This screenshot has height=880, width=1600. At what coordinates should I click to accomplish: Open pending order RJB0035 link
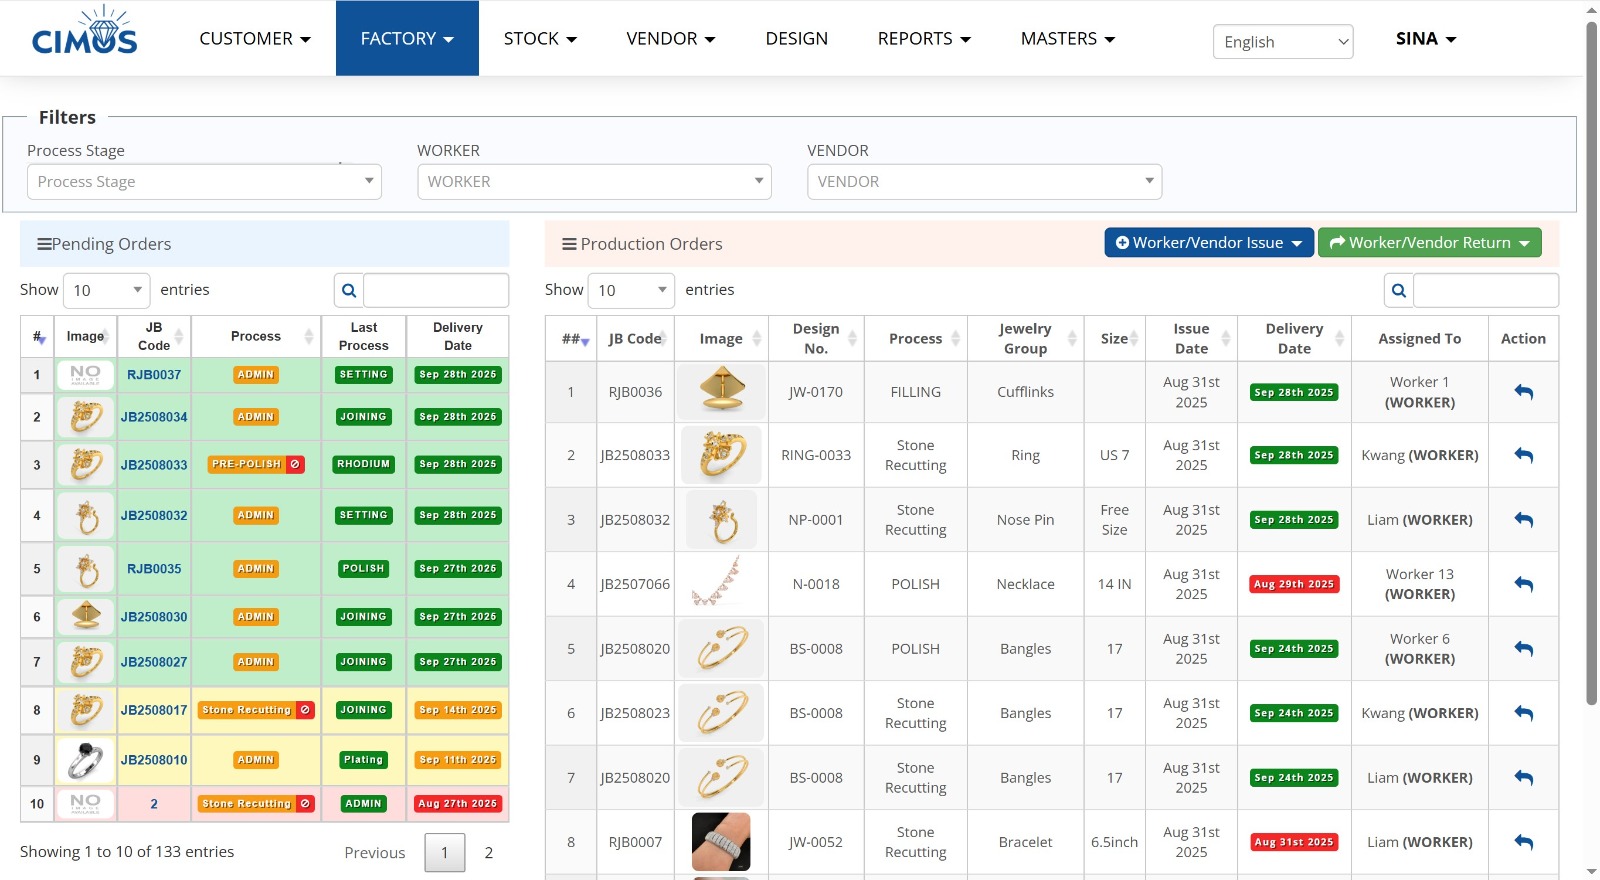click(154, 569)
